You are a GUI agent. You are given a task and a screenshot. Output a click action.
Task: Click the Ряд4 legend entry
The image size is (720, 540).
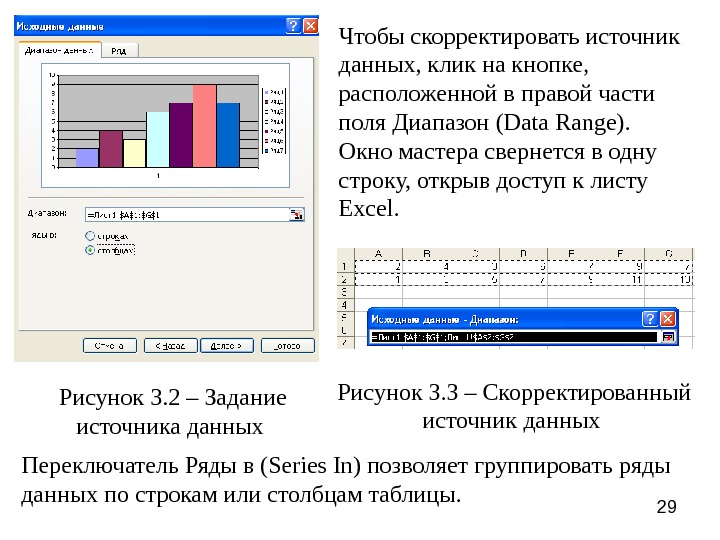coord(275,122)
